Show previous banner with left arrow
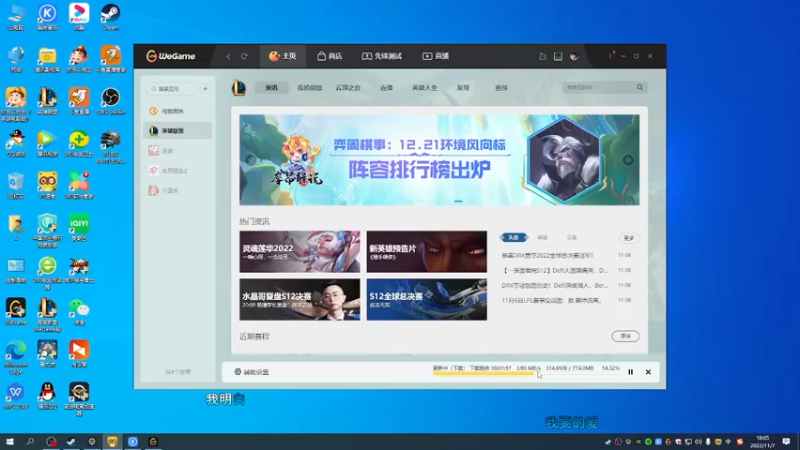 [250, 160]
